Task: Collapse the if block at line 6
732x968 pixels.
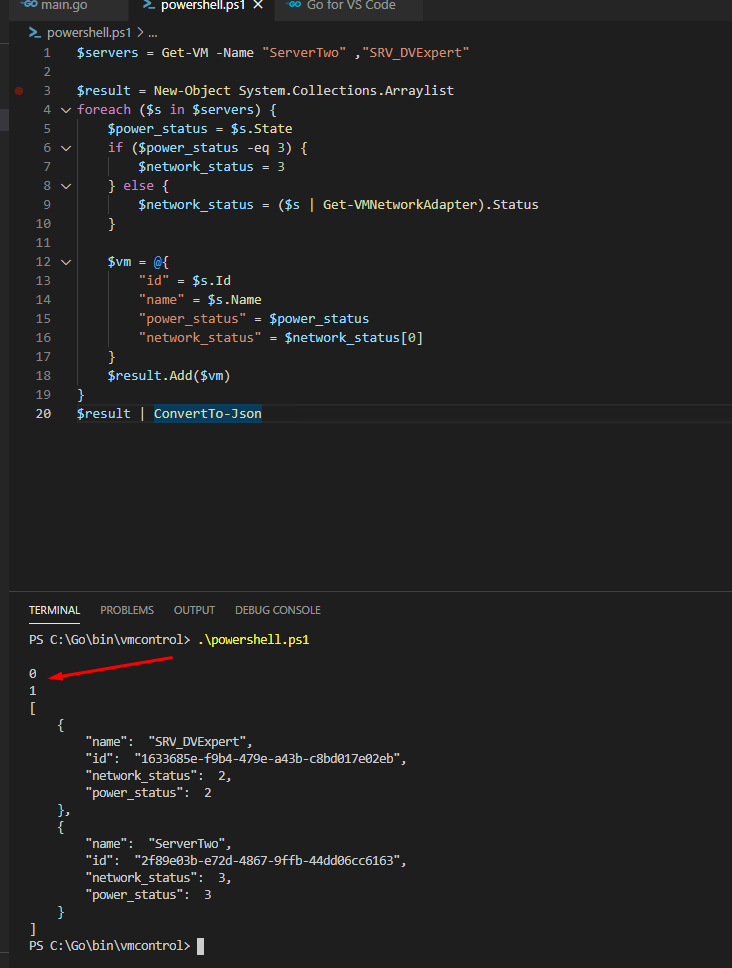Action: [x=66, y=148]
